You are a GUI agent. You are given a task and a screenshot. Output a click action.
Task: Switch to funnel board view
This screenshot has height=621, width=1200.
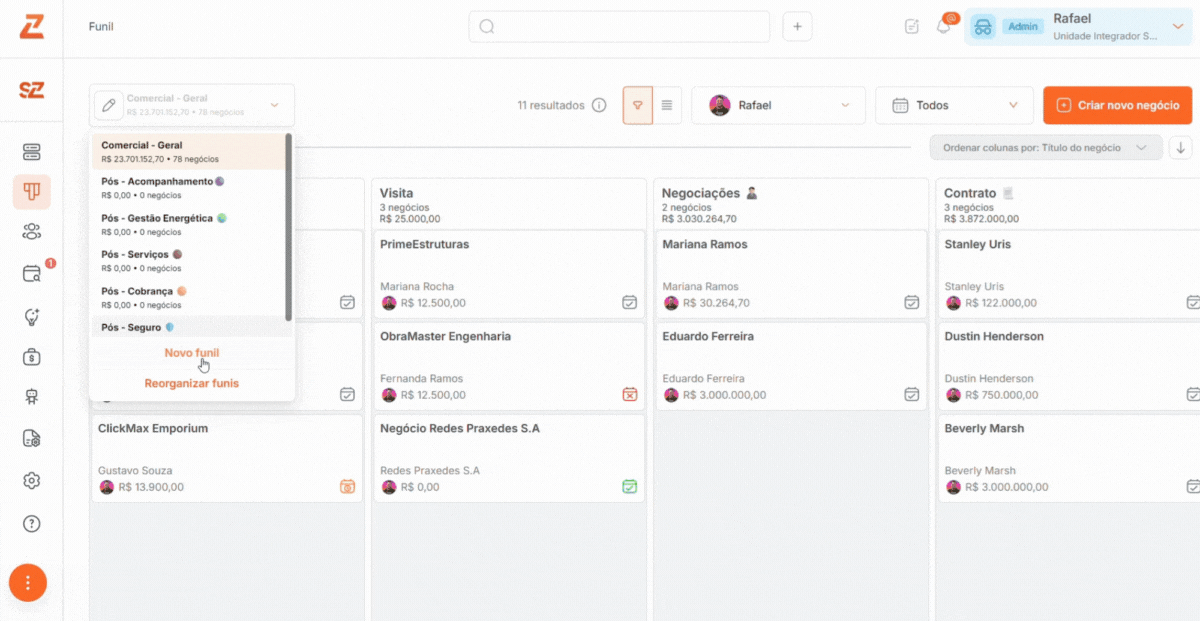pyautogui.click(x=638, y=105)
